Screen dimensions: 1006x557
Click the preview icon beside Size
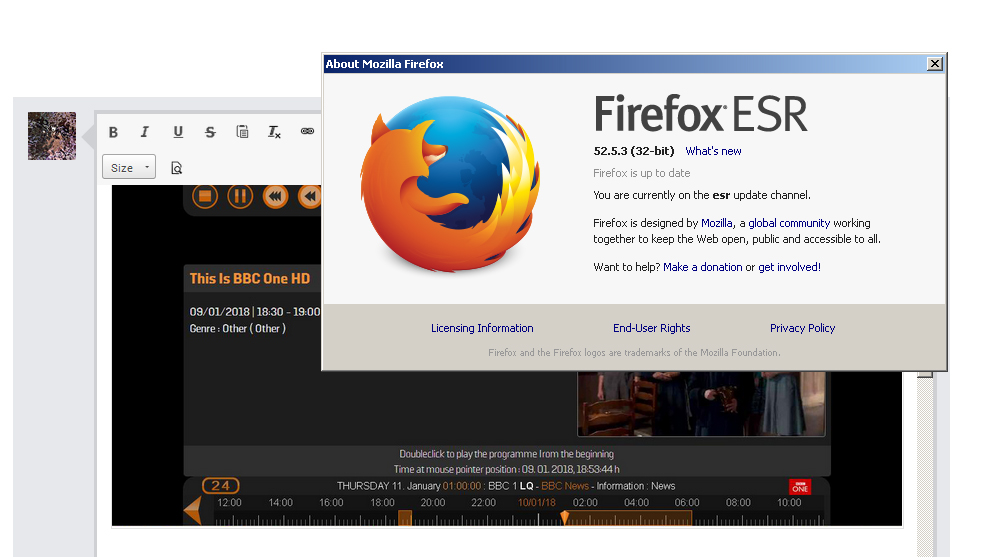pos(176,168)
